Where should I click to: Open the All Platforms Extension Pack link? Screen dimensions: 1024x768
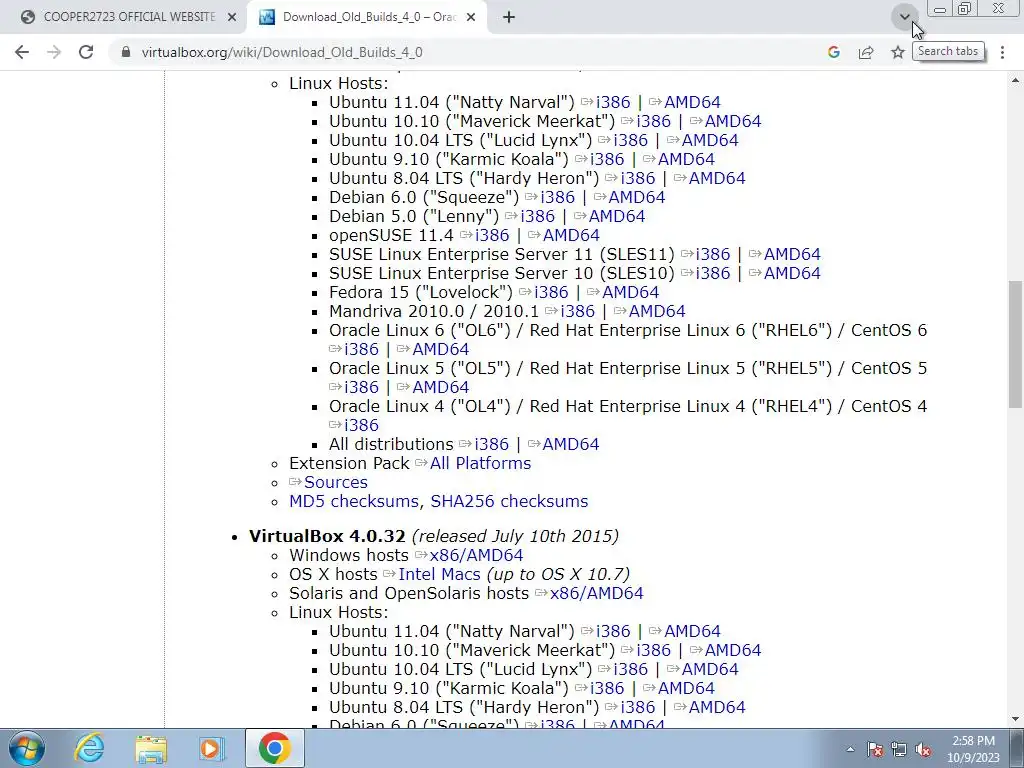pyautogui.click(x=480, y=463)
